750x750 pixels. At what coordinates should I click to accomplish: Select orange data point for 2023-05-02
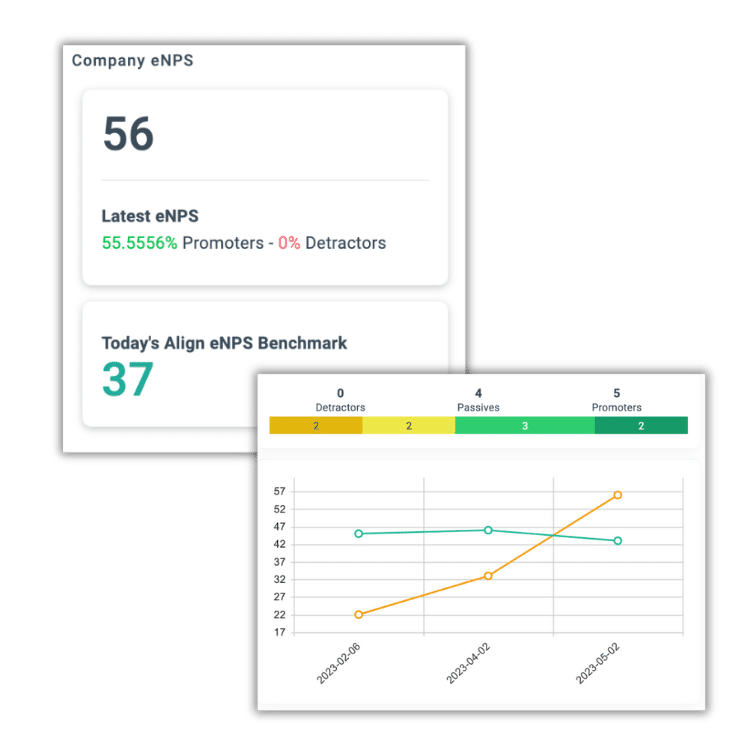(618, 495)
